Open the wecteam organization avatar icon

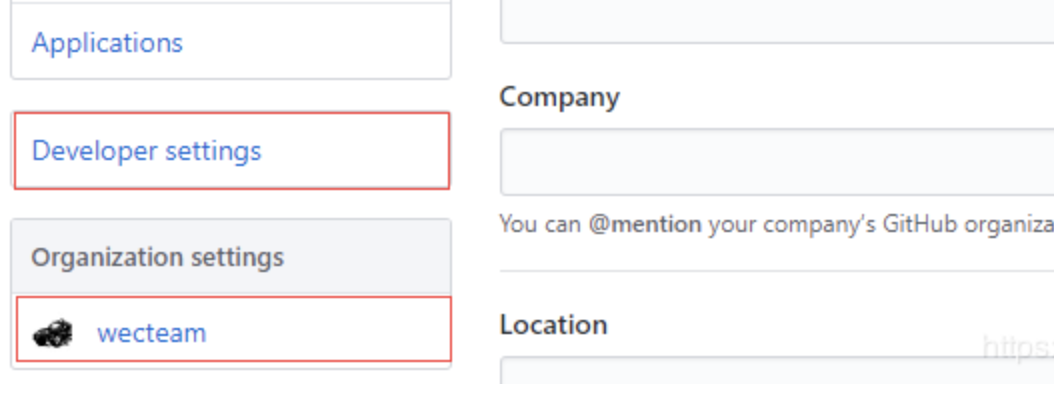point(52,333)
